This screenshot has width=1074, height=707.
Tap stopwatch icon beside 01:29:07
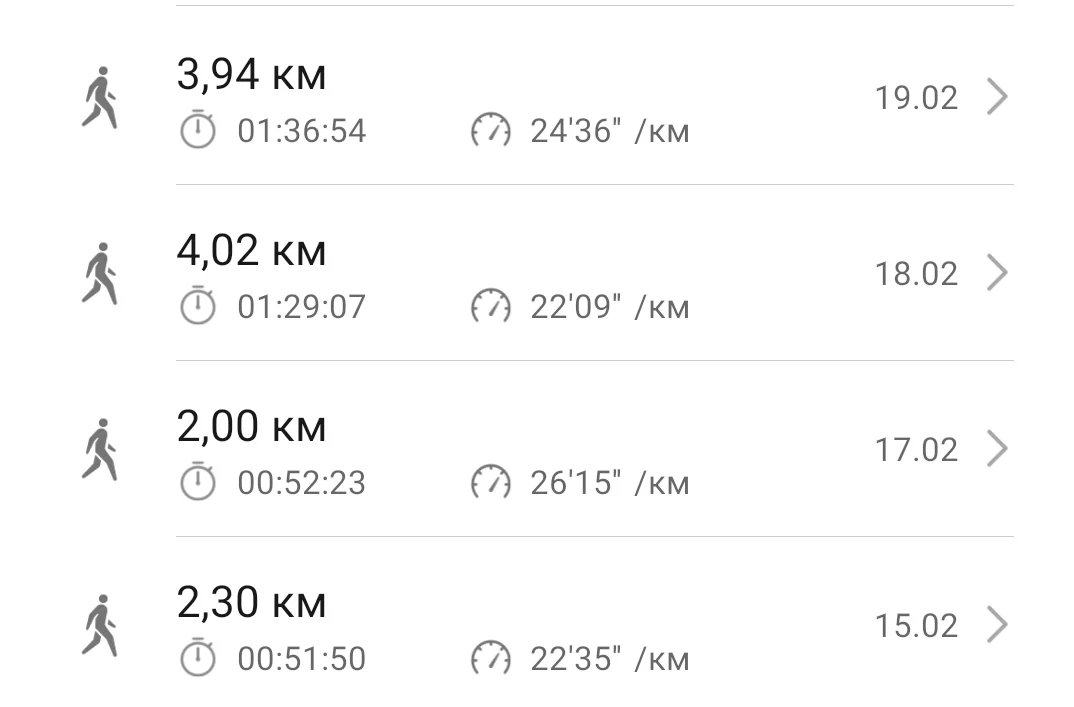click(x=197, y=306)
